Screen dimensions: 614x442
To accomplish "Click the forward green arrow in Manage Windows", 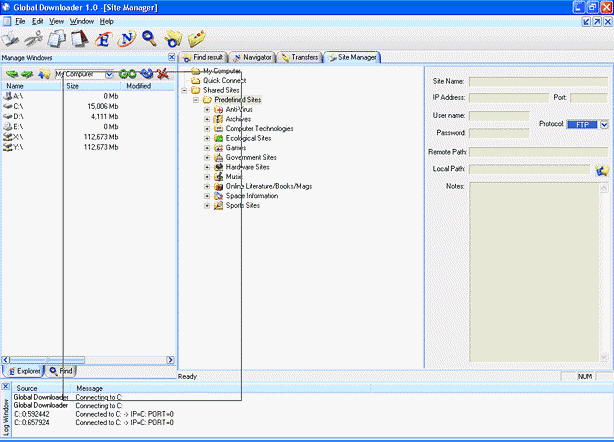I will (x=27, y=74).
